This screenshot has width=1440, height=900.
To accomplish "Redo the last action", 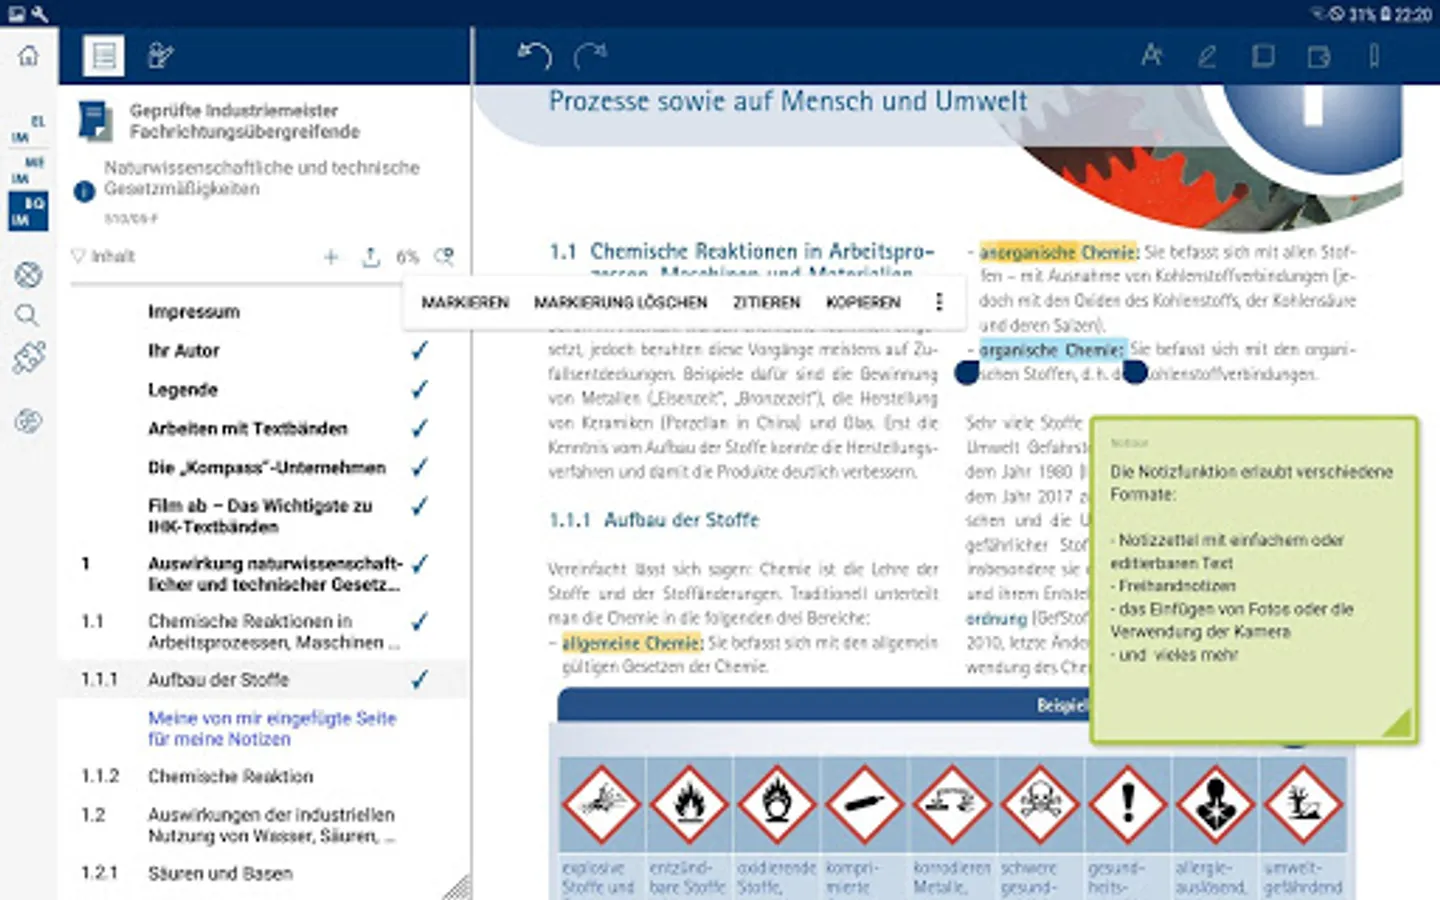I will [590, 56].
